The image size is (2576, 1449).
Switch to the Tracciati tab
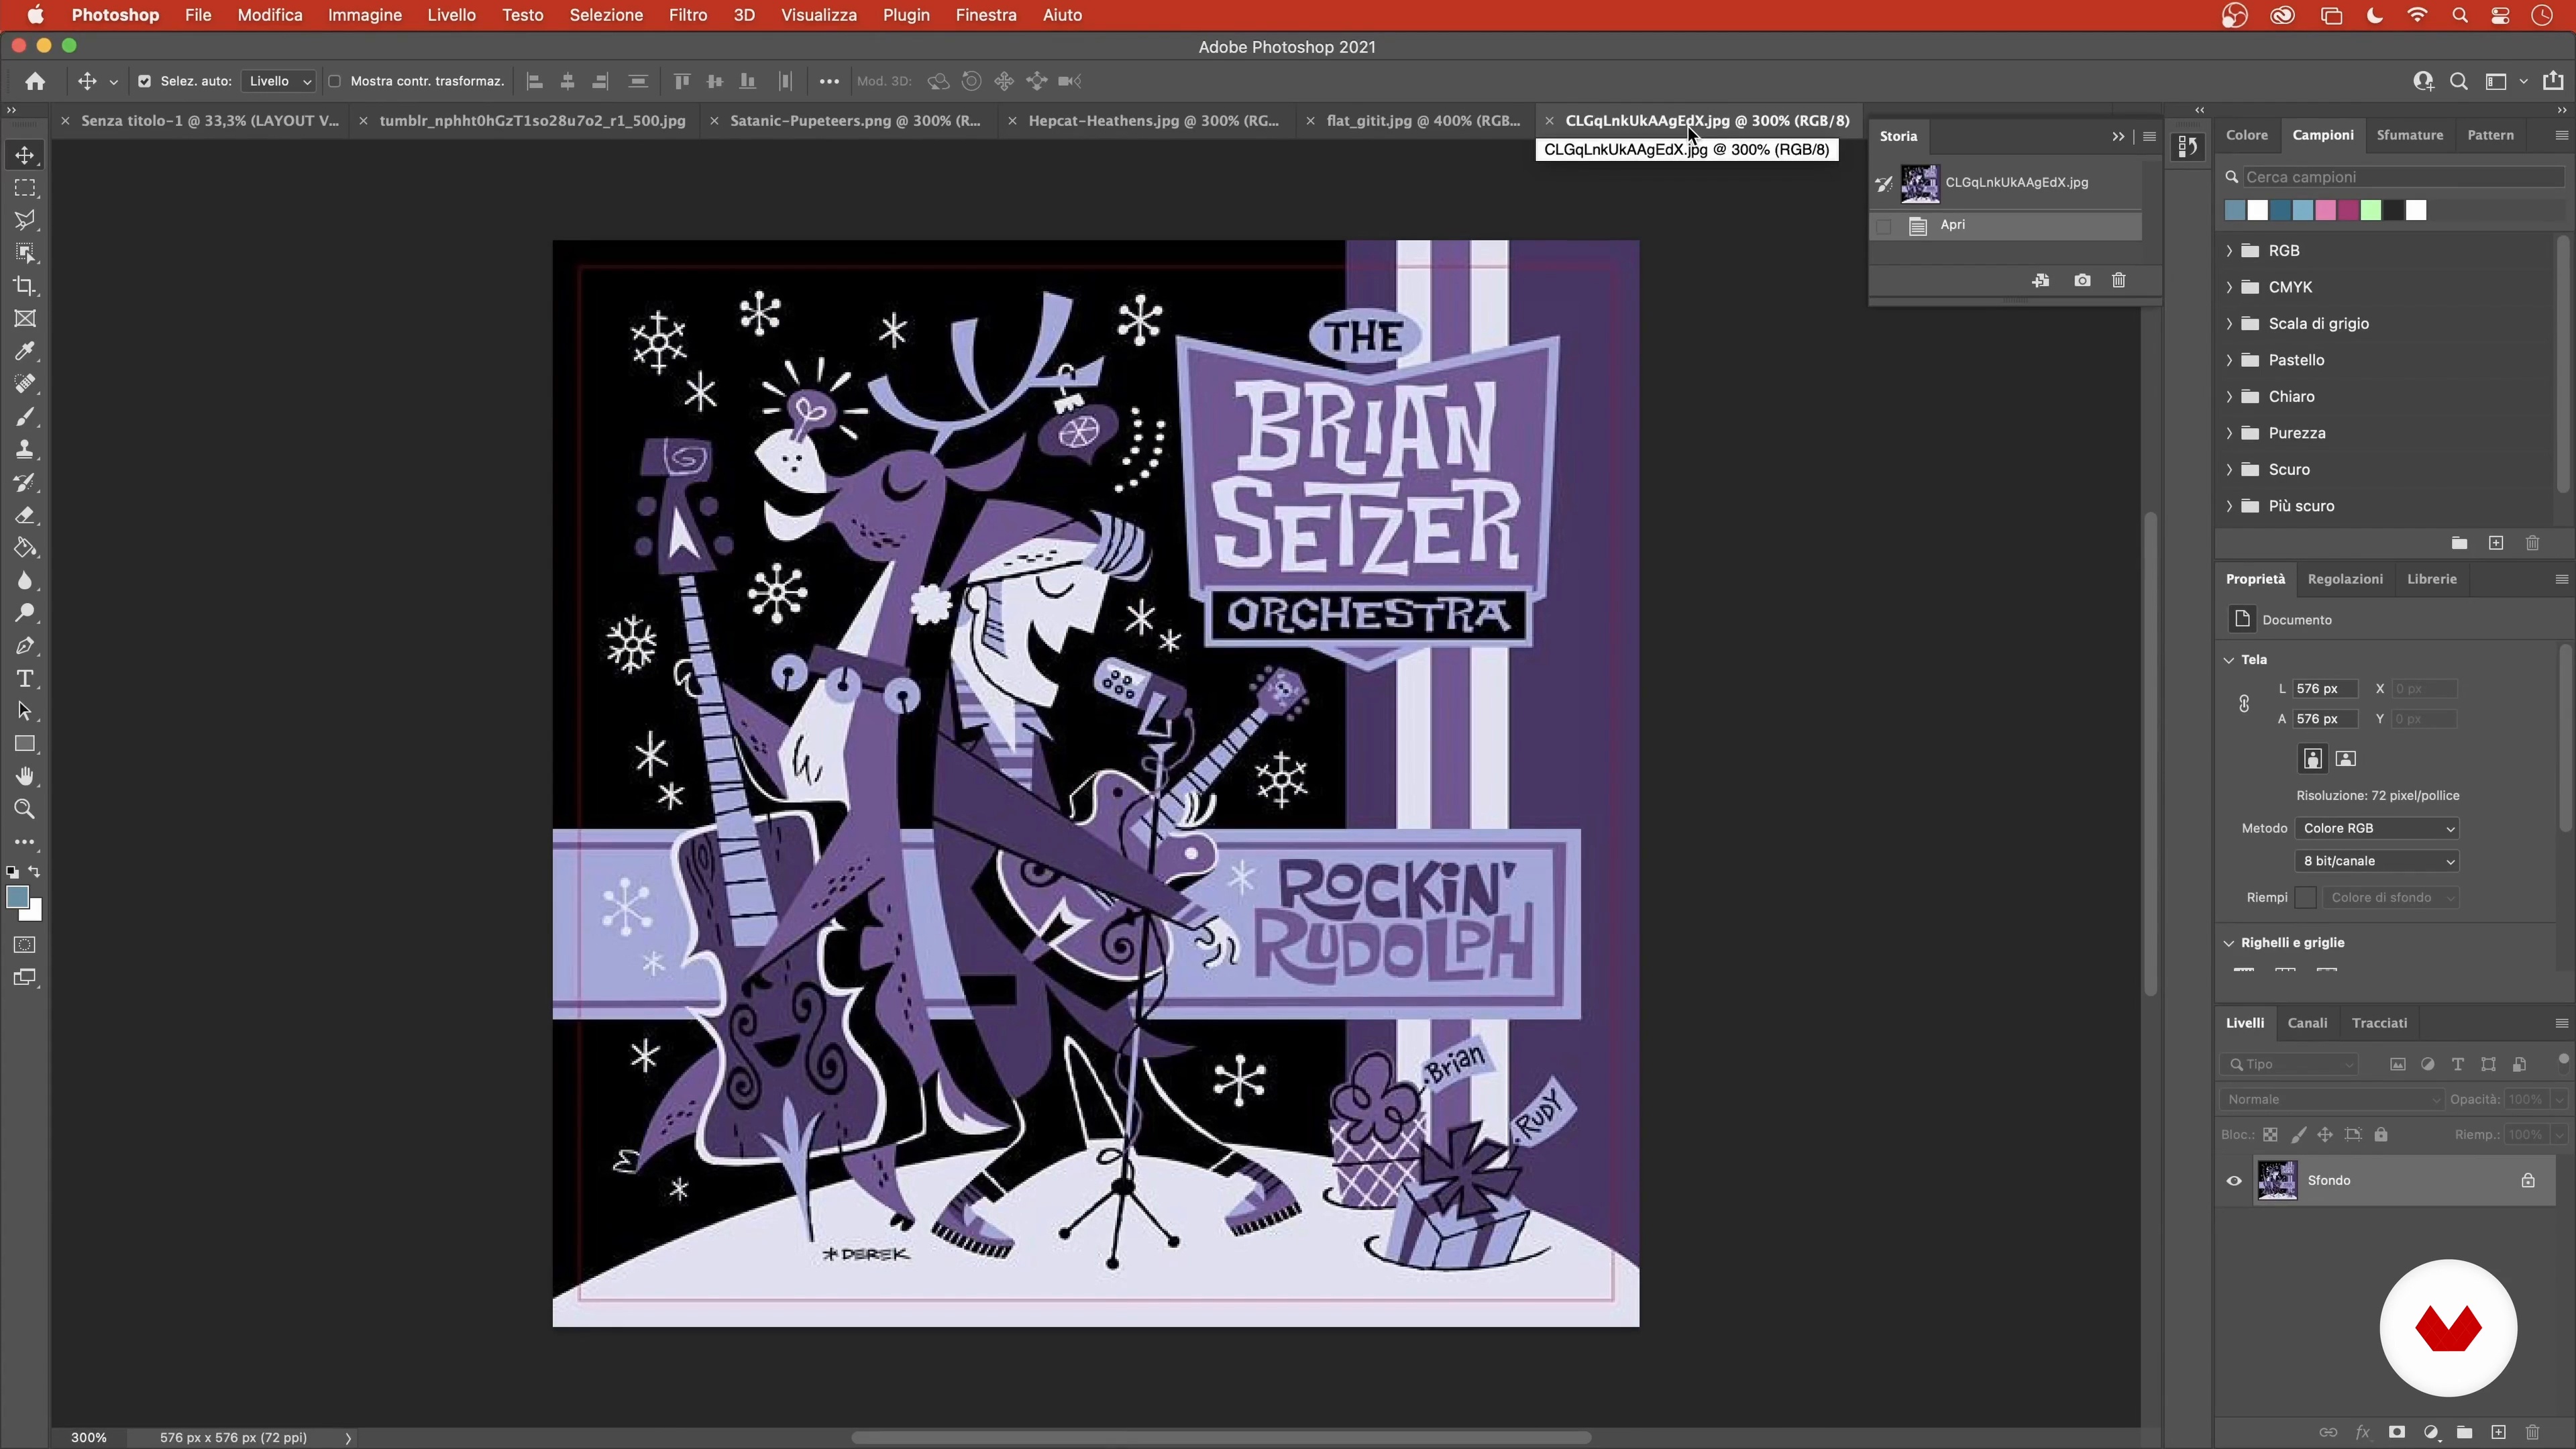pyautogui.click(x=2379, y=1023)
